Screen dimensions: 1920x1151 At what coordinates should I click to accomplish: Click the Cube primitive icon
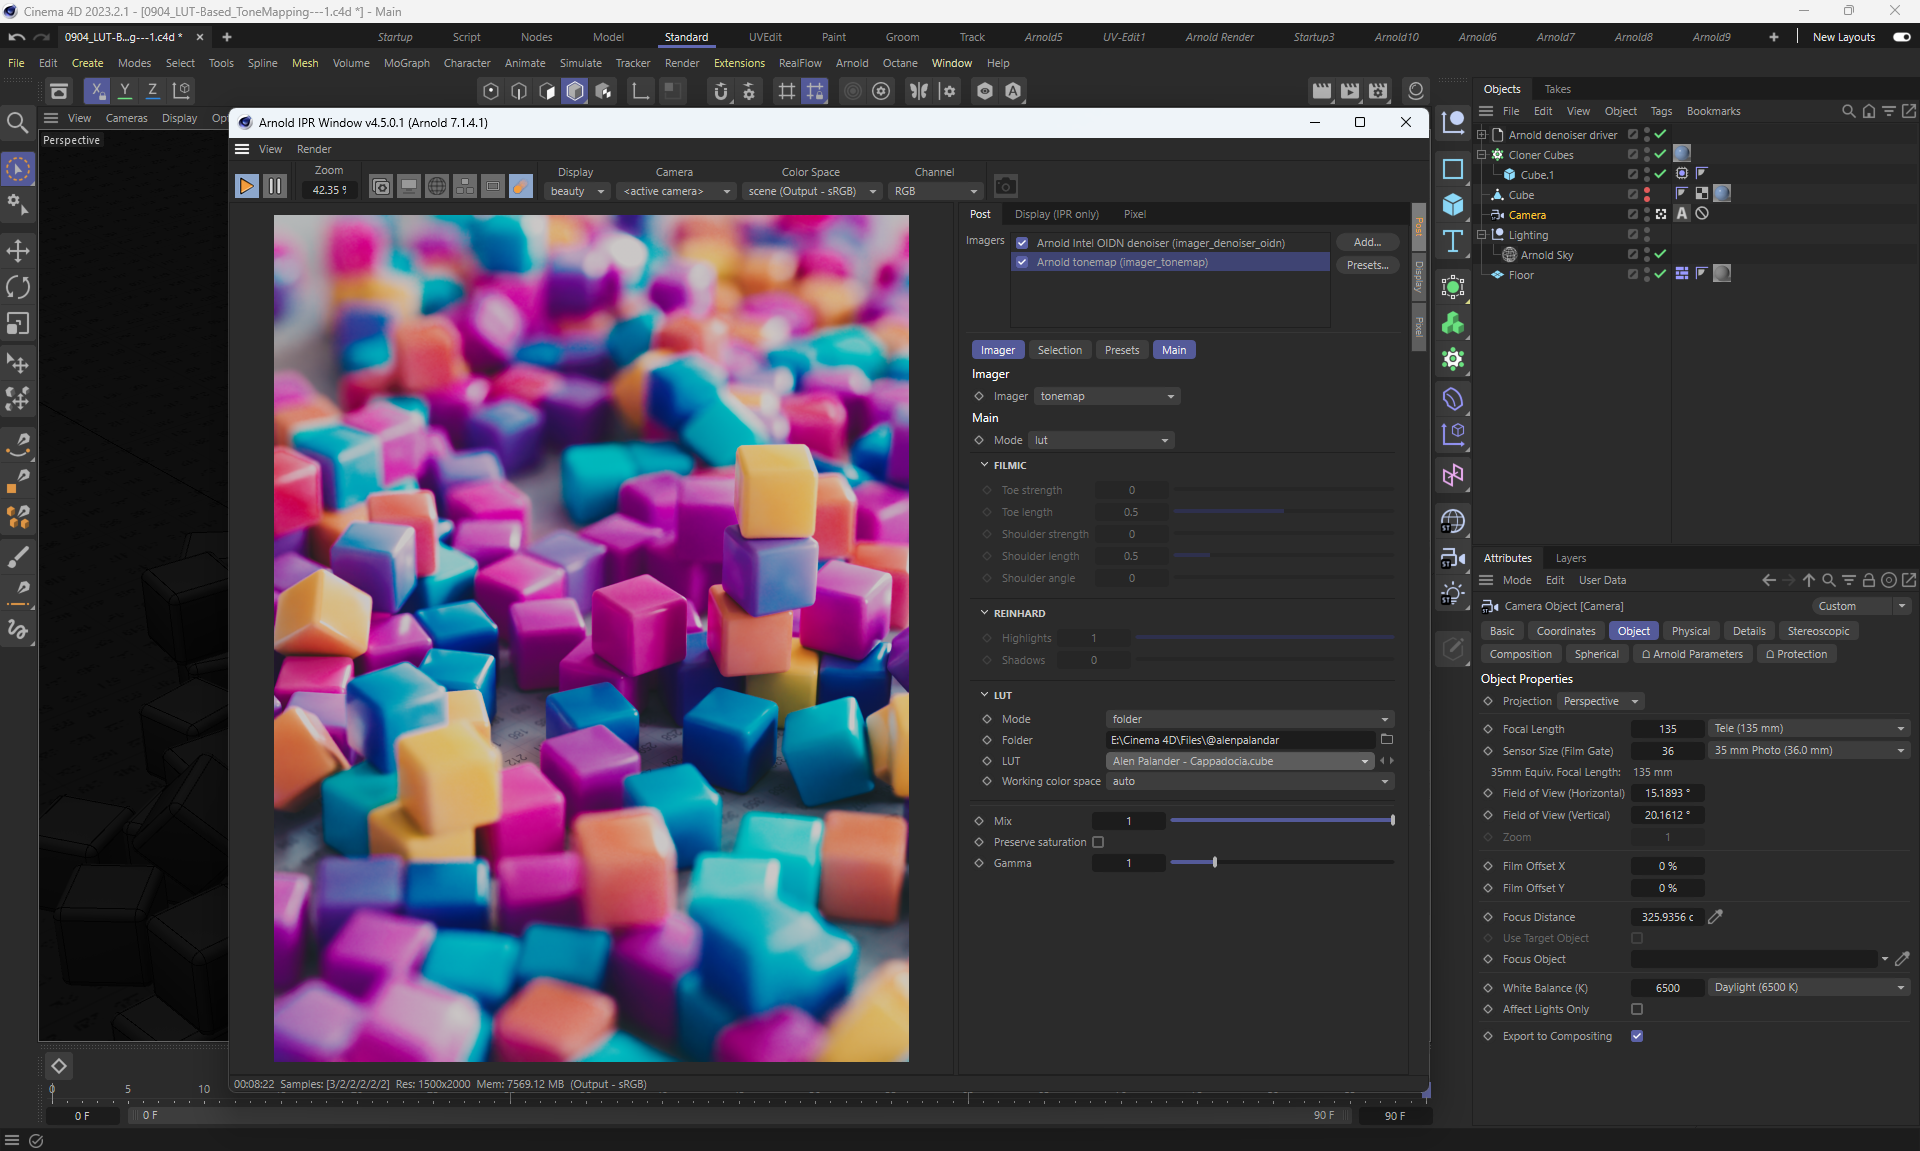coord(1453,205)
